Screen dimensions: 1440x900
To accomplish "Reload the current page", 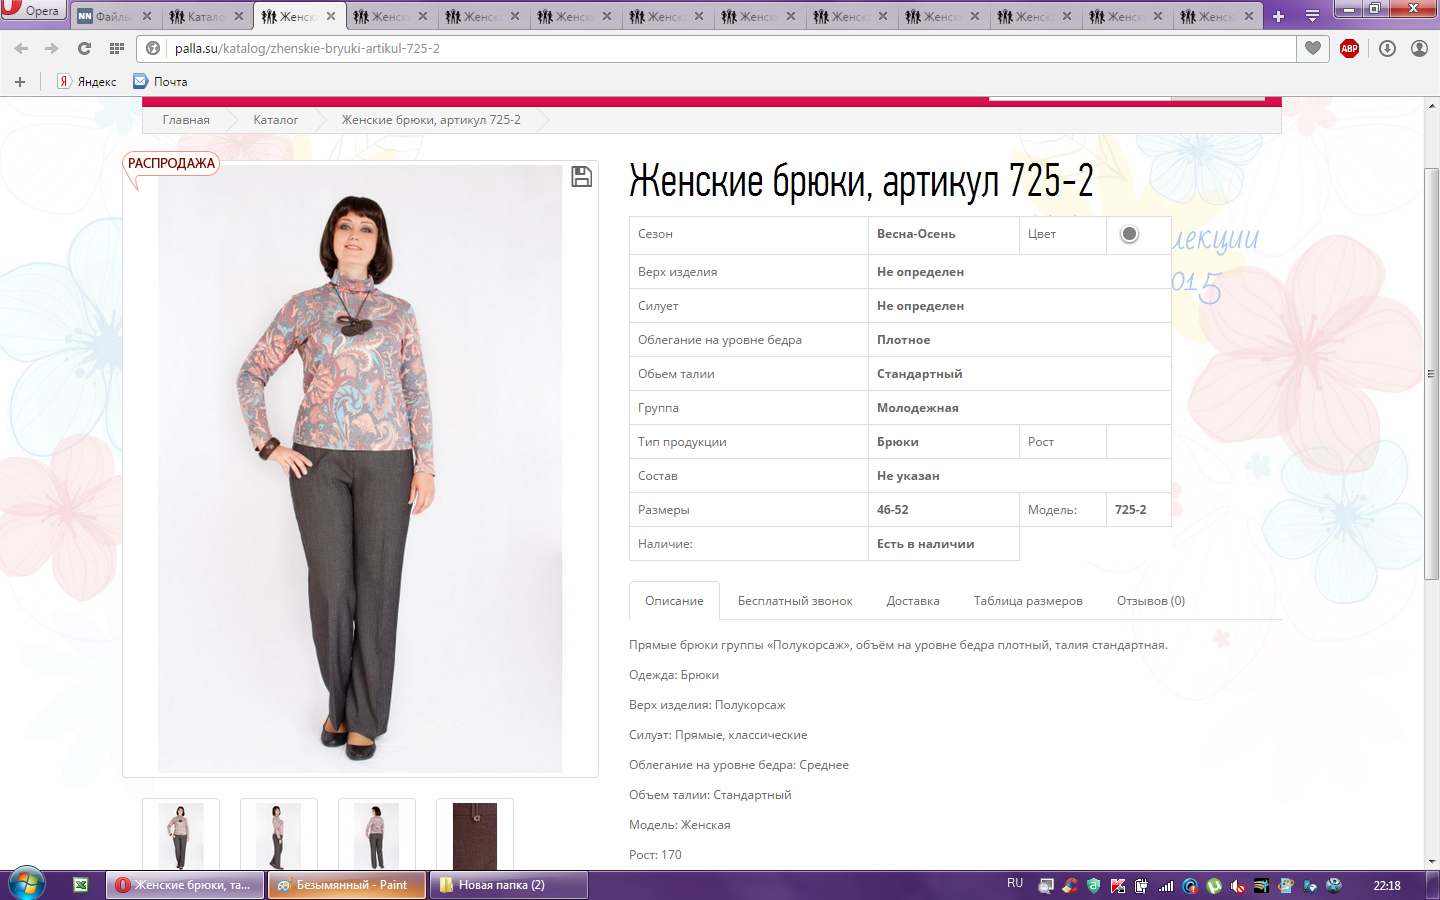I will click(84, 48).
